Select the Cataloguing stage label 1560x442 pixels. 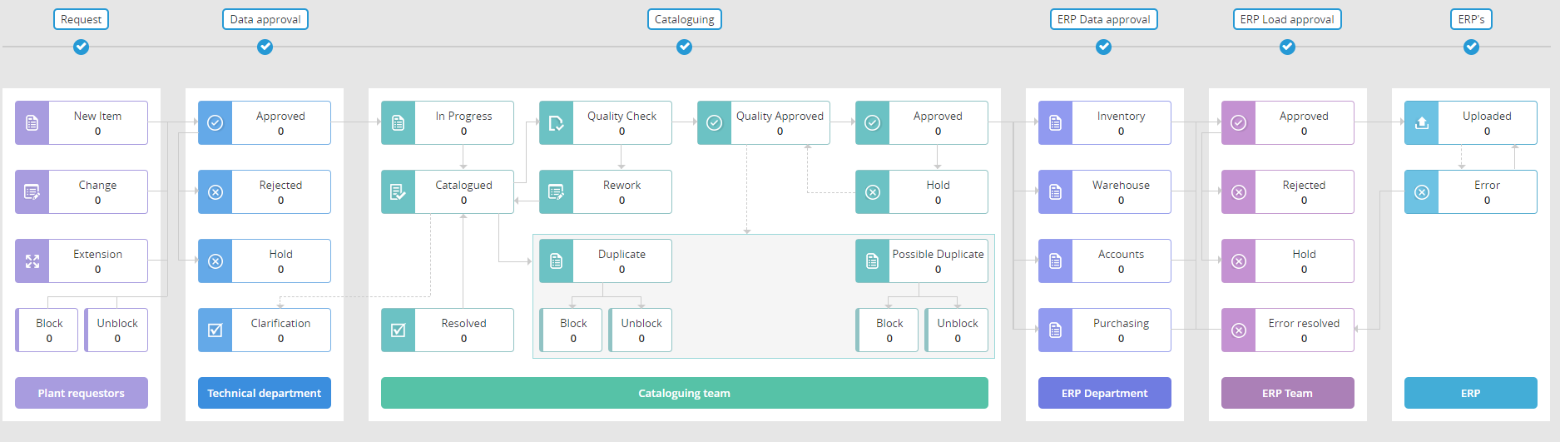tap(684, 19)
